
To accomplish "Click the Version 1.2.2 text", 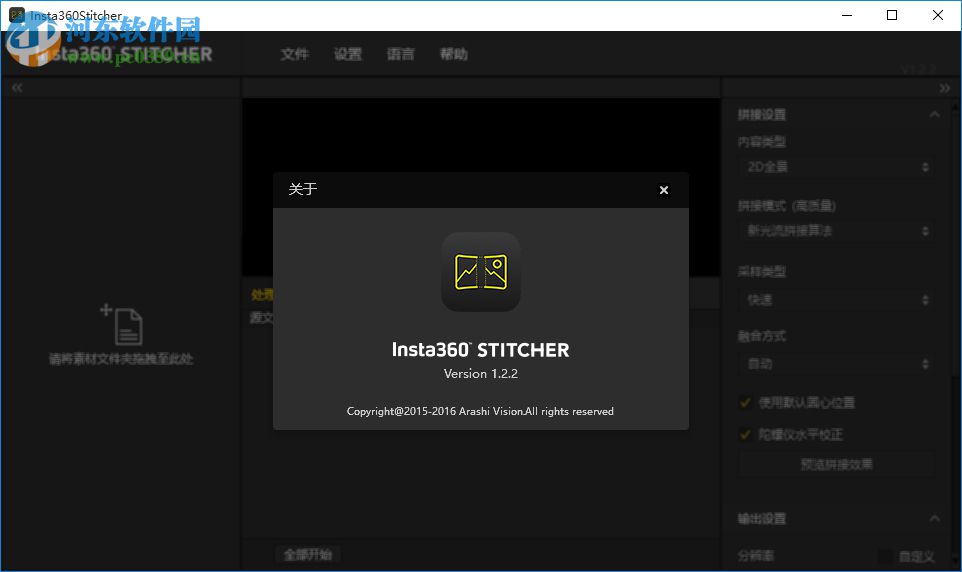I will [x=481, y=374].
